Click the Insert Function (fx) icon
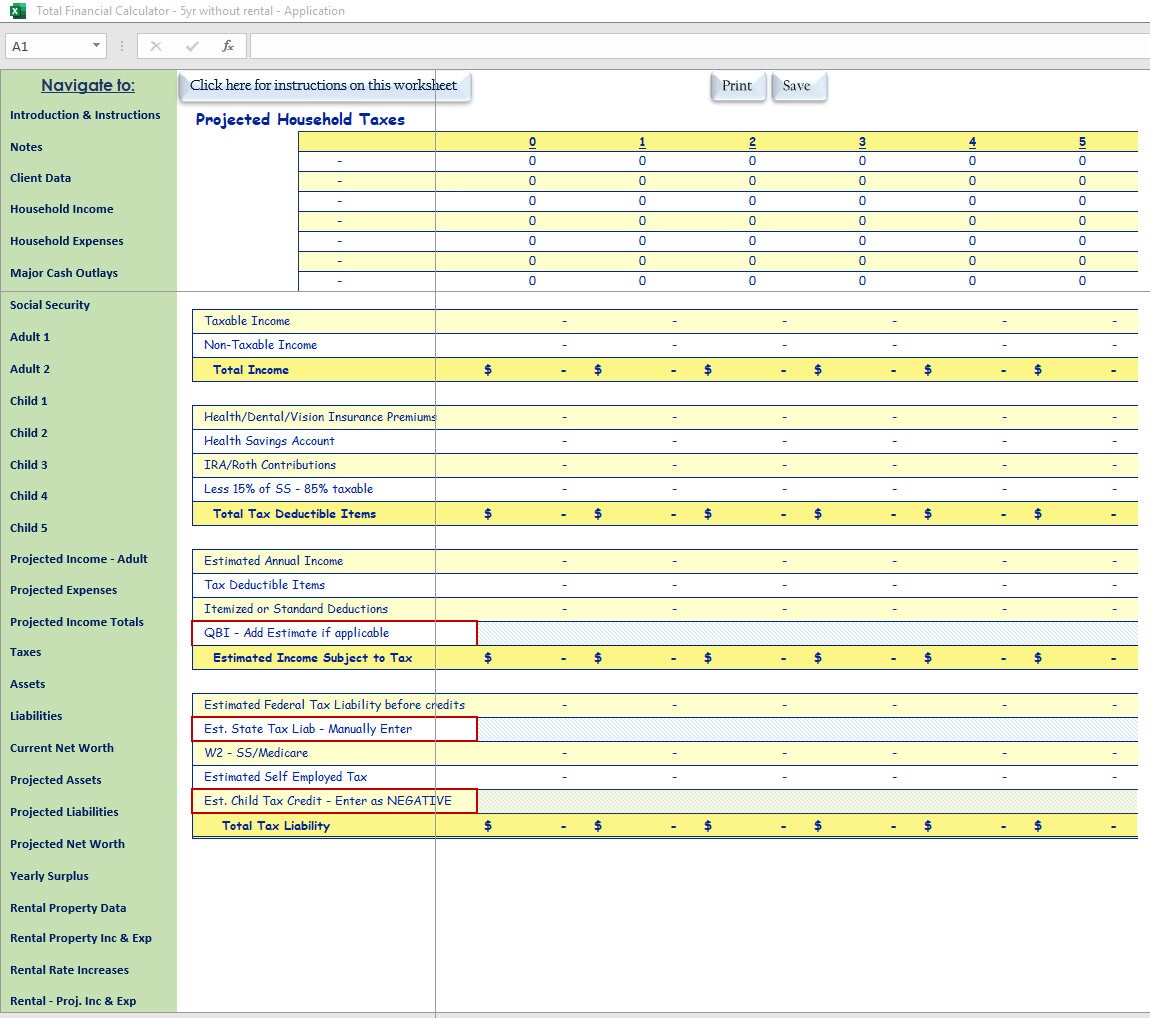This screenshot has width=1150, height=1018. [x=228, y=45]
